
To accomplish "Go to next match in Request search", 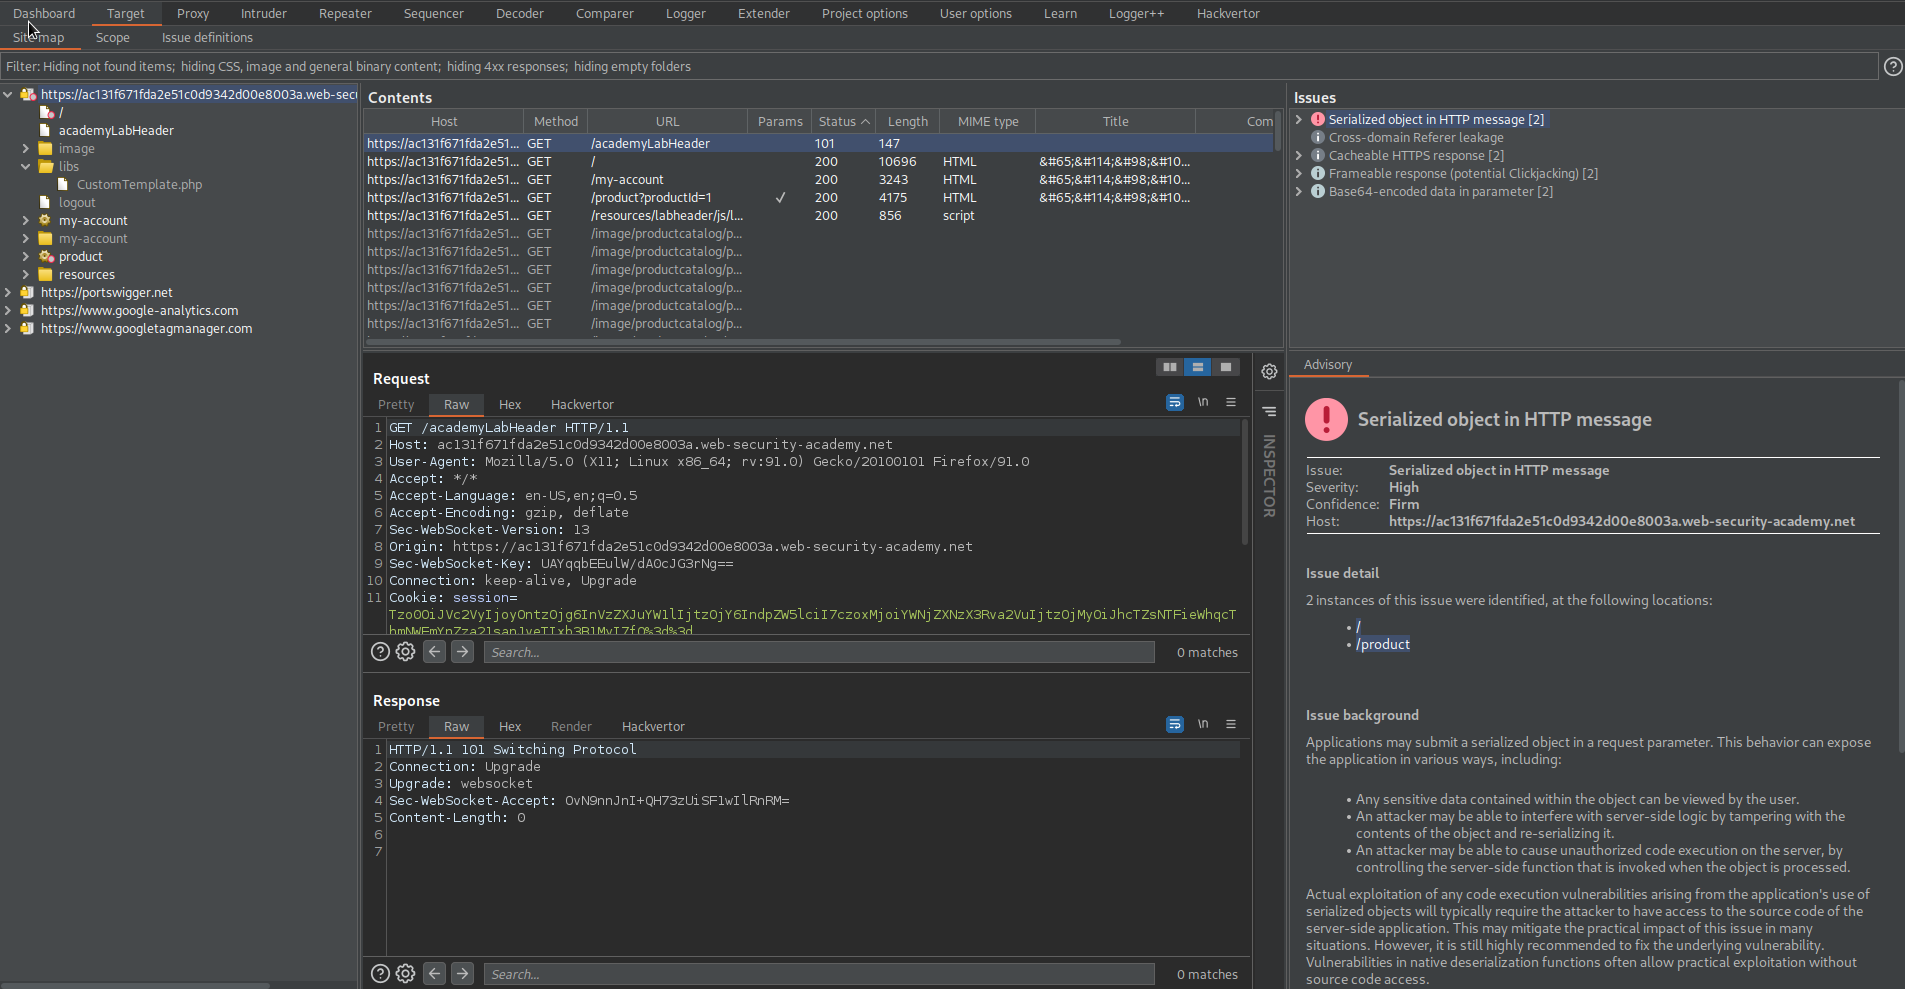I will (462, 652).
